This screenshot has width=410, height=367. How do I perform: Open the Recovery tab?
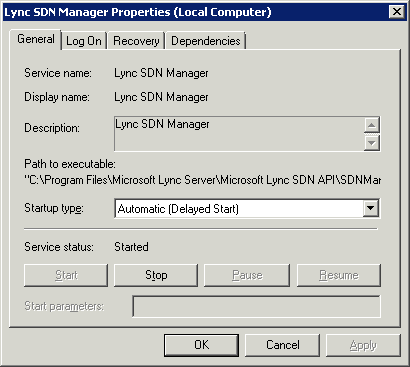(x=136, y=41)
